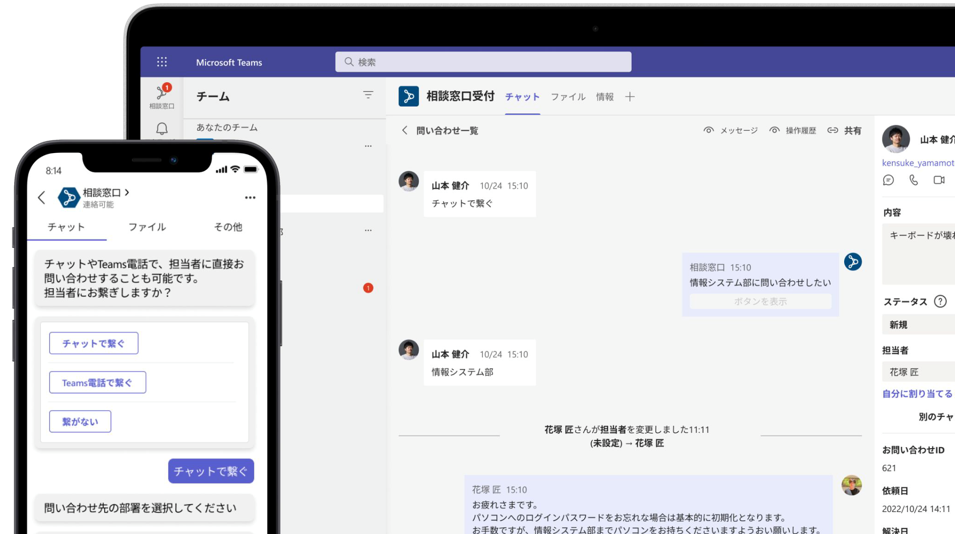Click the 相談窓口 bot avatar beside message
965x548 pixels.
point(853,262)
